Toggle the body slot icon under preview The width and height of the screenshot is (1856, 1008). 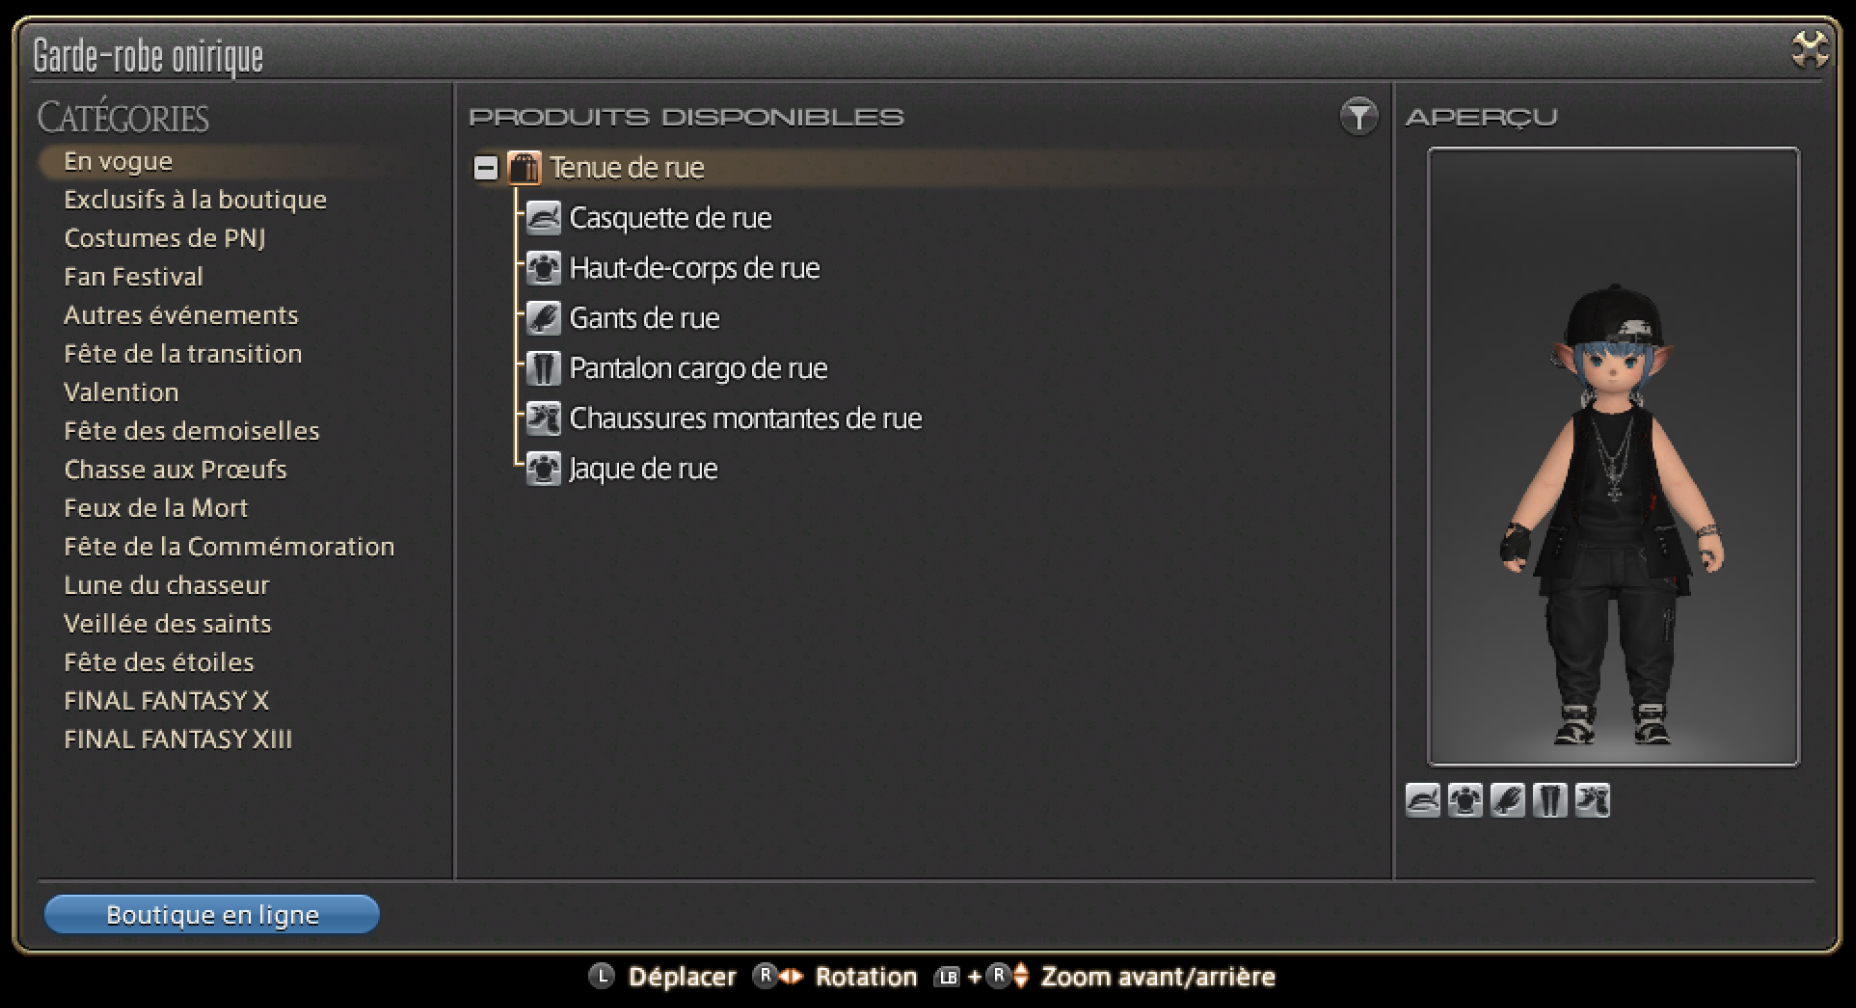coord(1465,800)
